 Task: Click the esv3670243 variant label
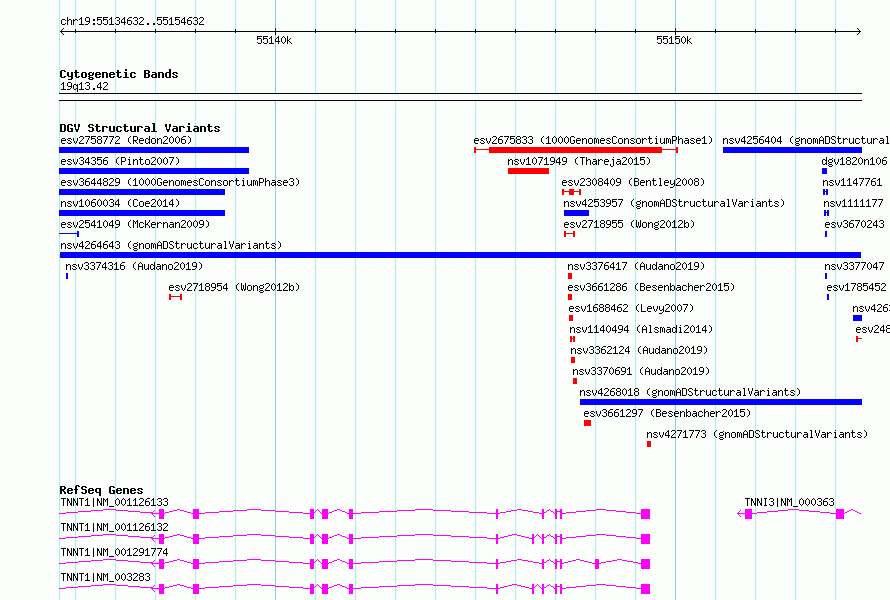tap(854, 224)
